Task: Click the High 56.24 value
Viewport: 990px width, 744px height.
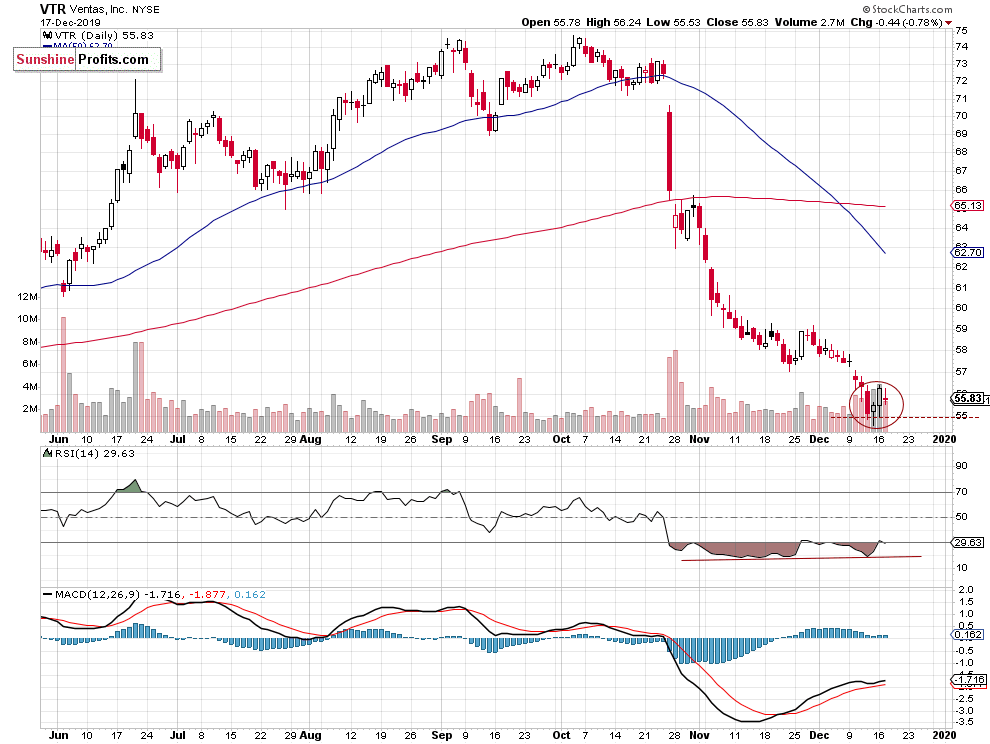Action: (x=614, y=22)
